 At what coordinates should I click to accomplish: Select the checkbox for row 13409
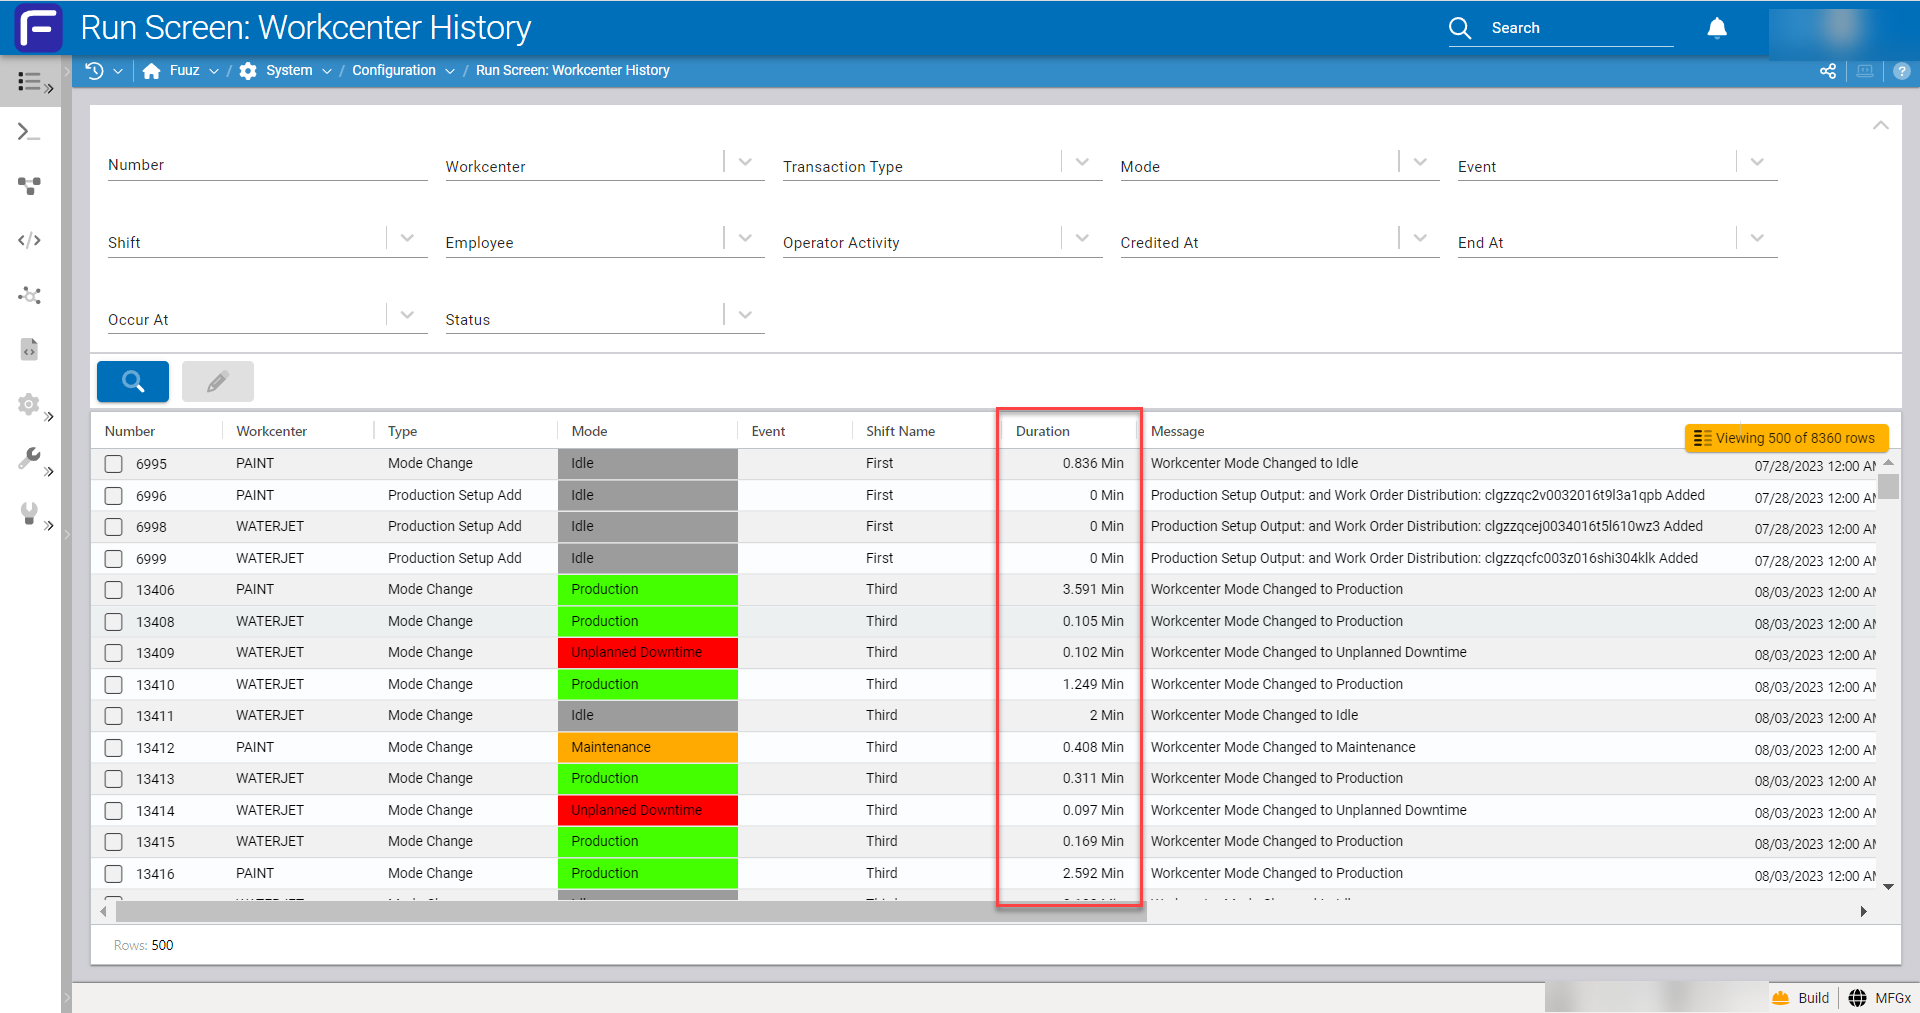[x=114, y=653]
